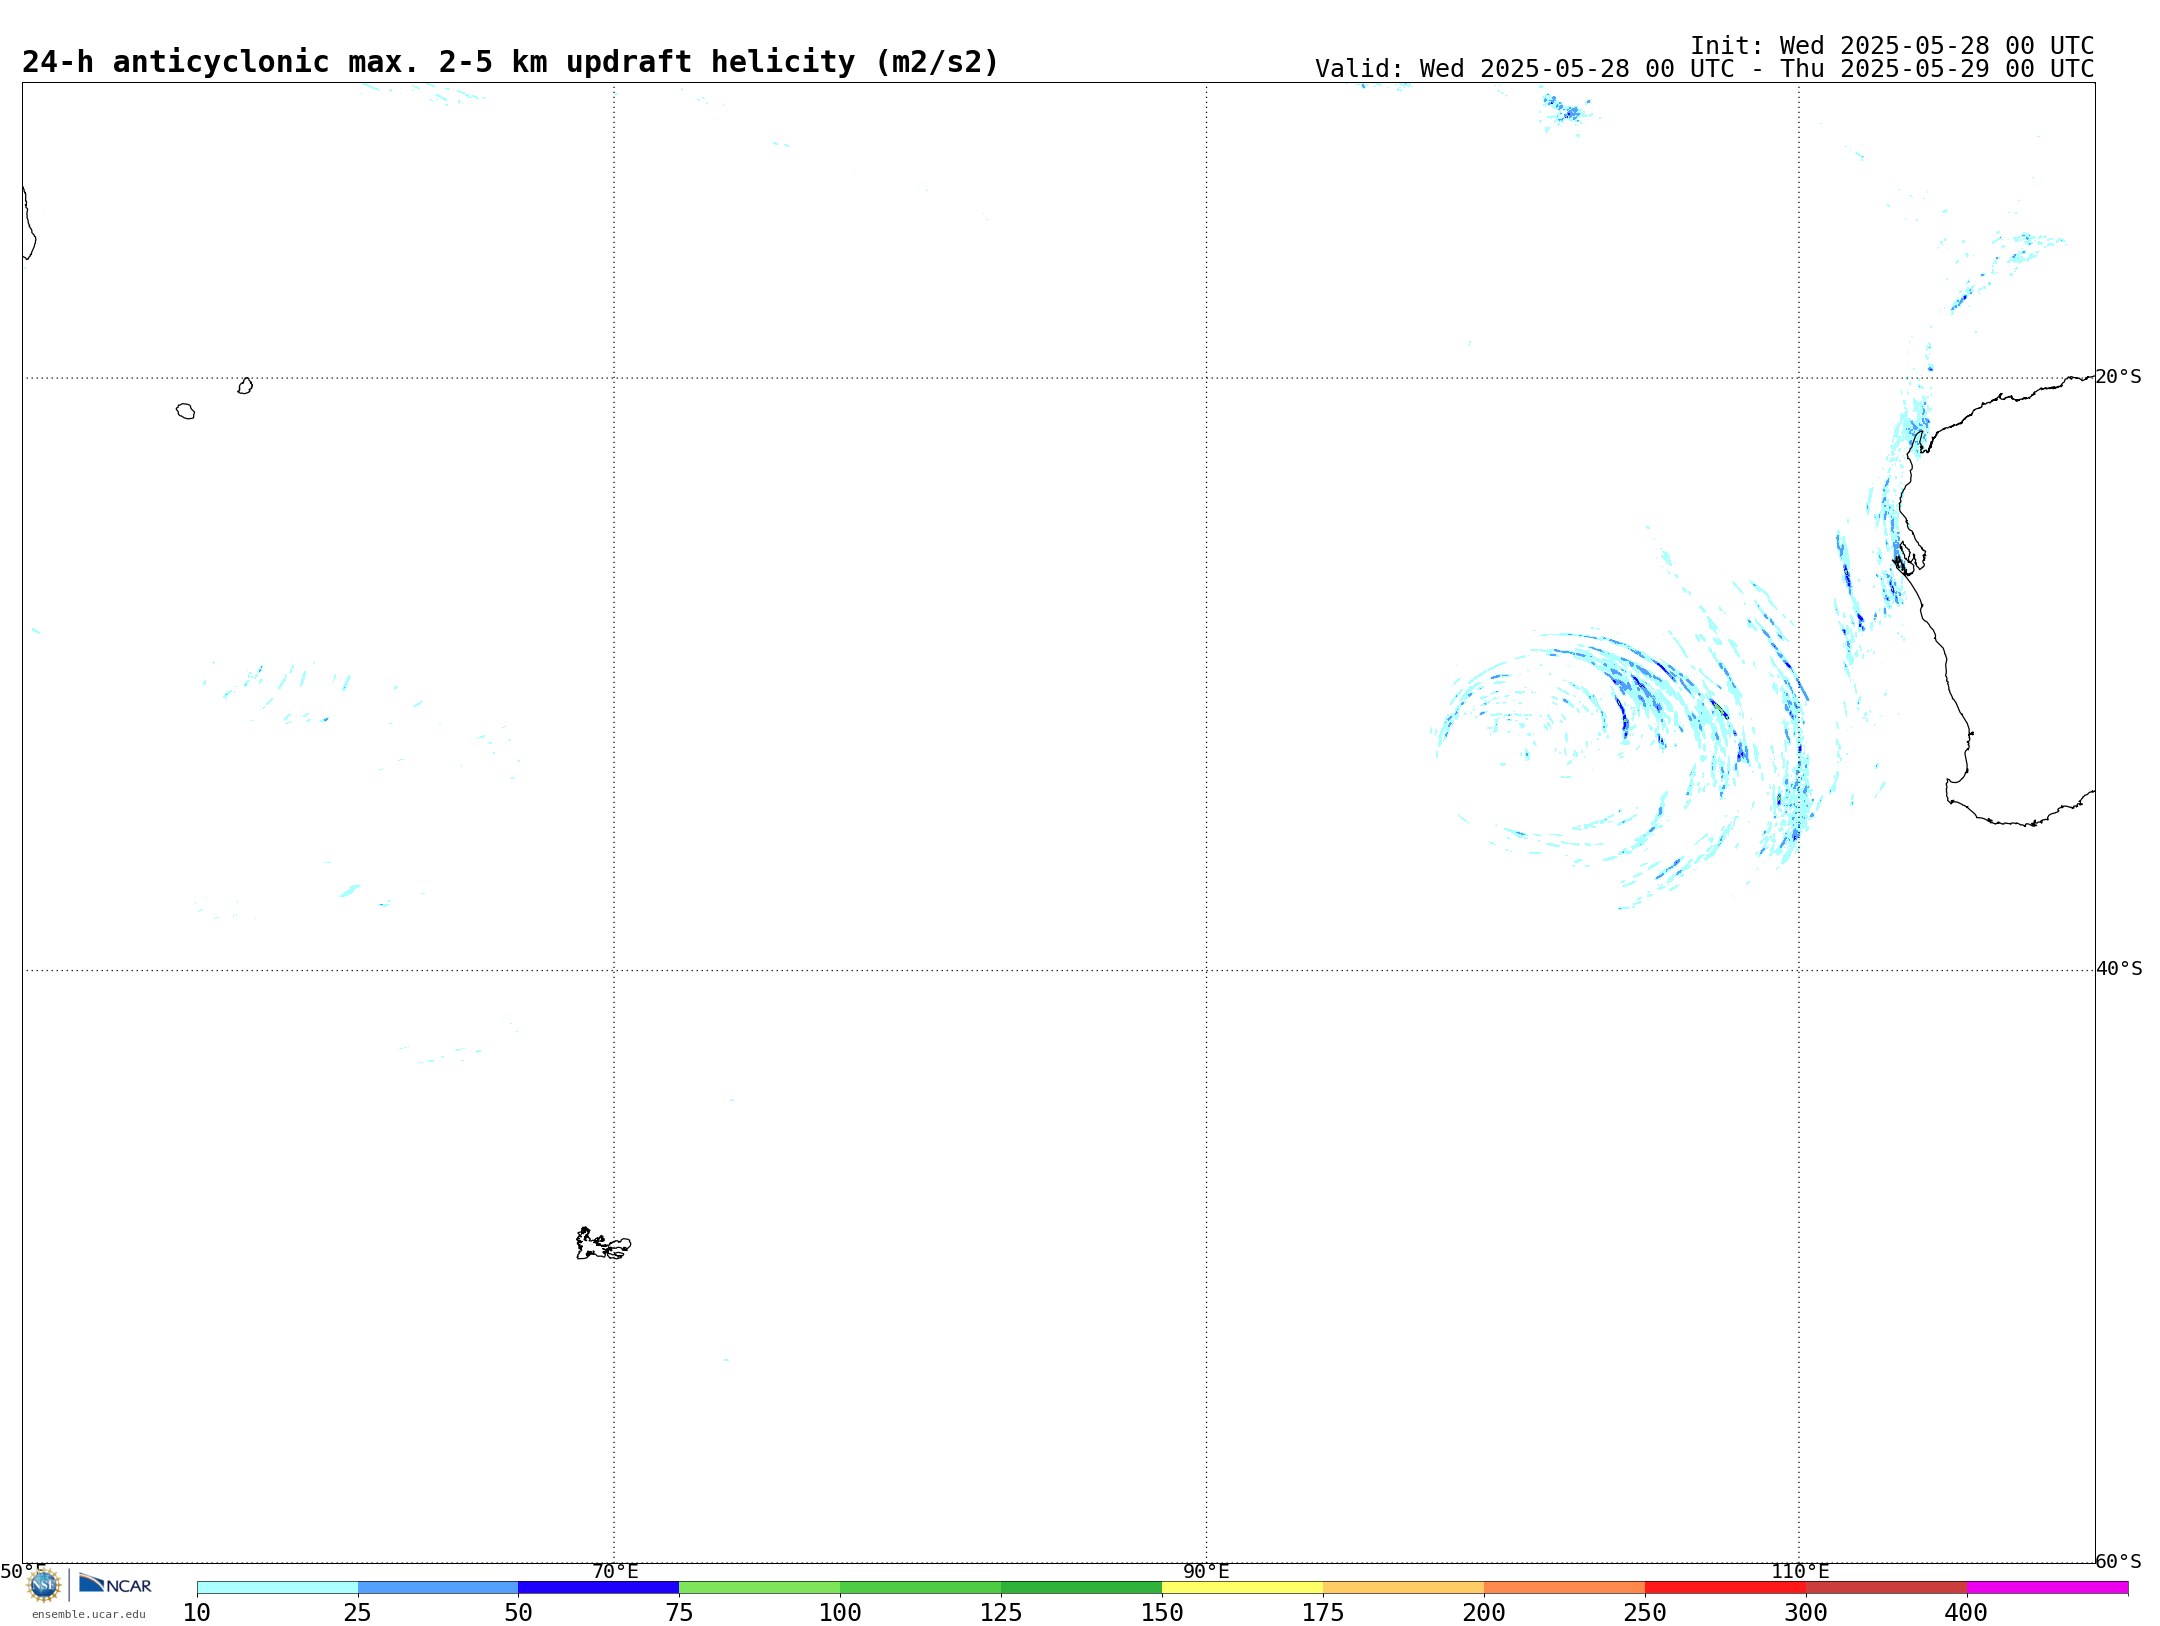Click the Valid time range text line
2160x1626 pixels.
coord(1704,69)
